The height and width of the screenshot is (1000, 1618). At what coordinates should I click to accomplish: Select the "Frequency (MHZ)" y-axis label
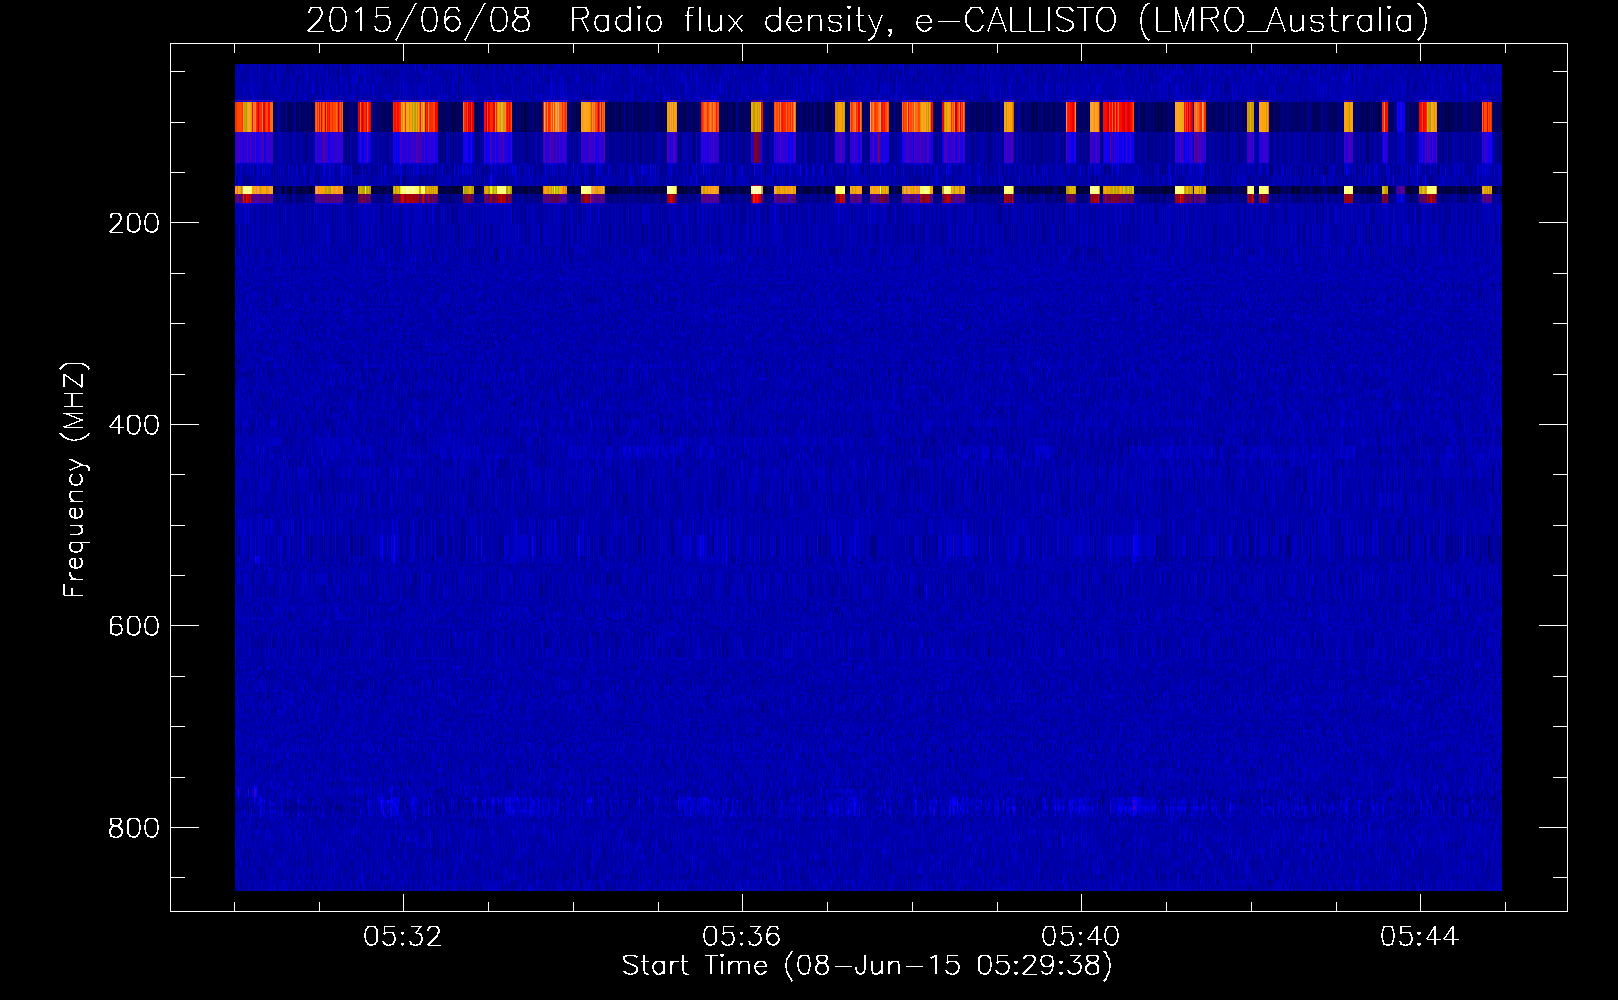[75, 480]
